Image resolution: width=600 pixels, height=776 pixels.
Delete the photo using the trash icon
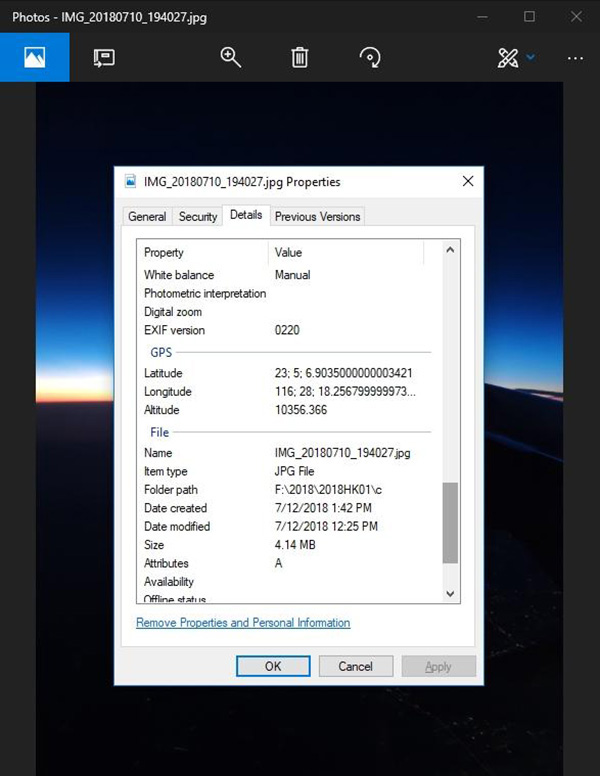point(300,57)
